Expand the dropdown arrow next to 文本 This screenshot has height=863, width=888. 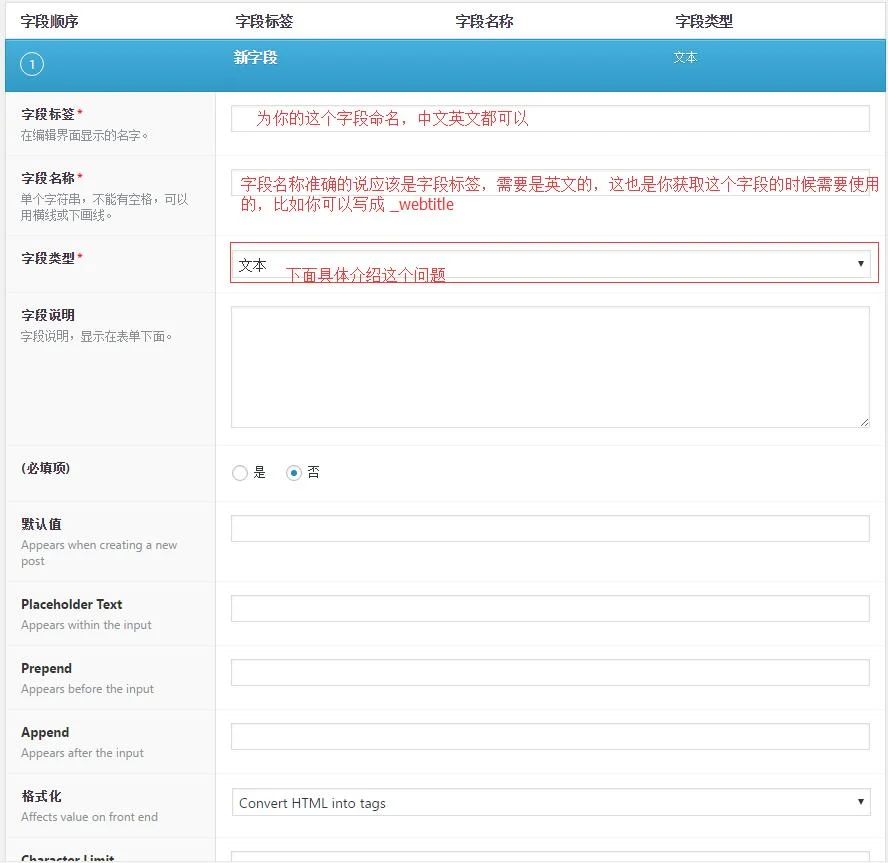tap(860, 263)
